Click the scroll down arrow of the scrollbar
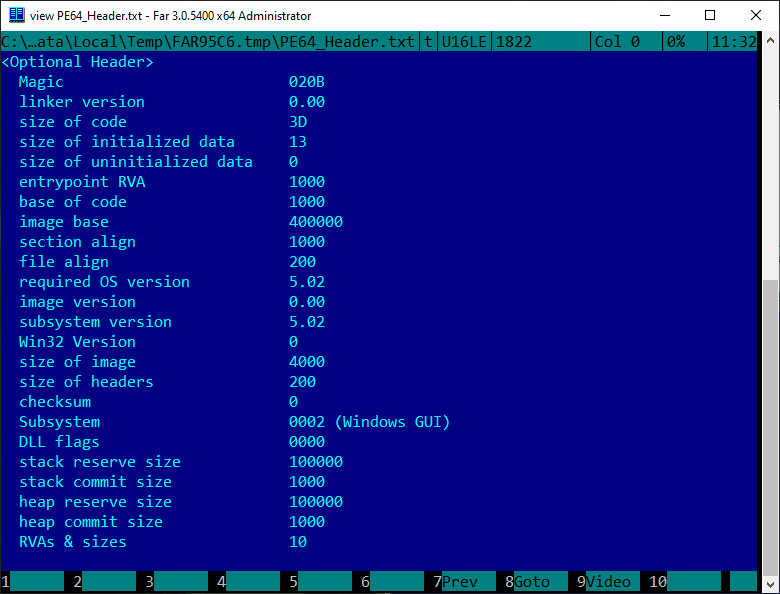Image resolution: width=780 pixels, height=594 pixels. [770, 584]
